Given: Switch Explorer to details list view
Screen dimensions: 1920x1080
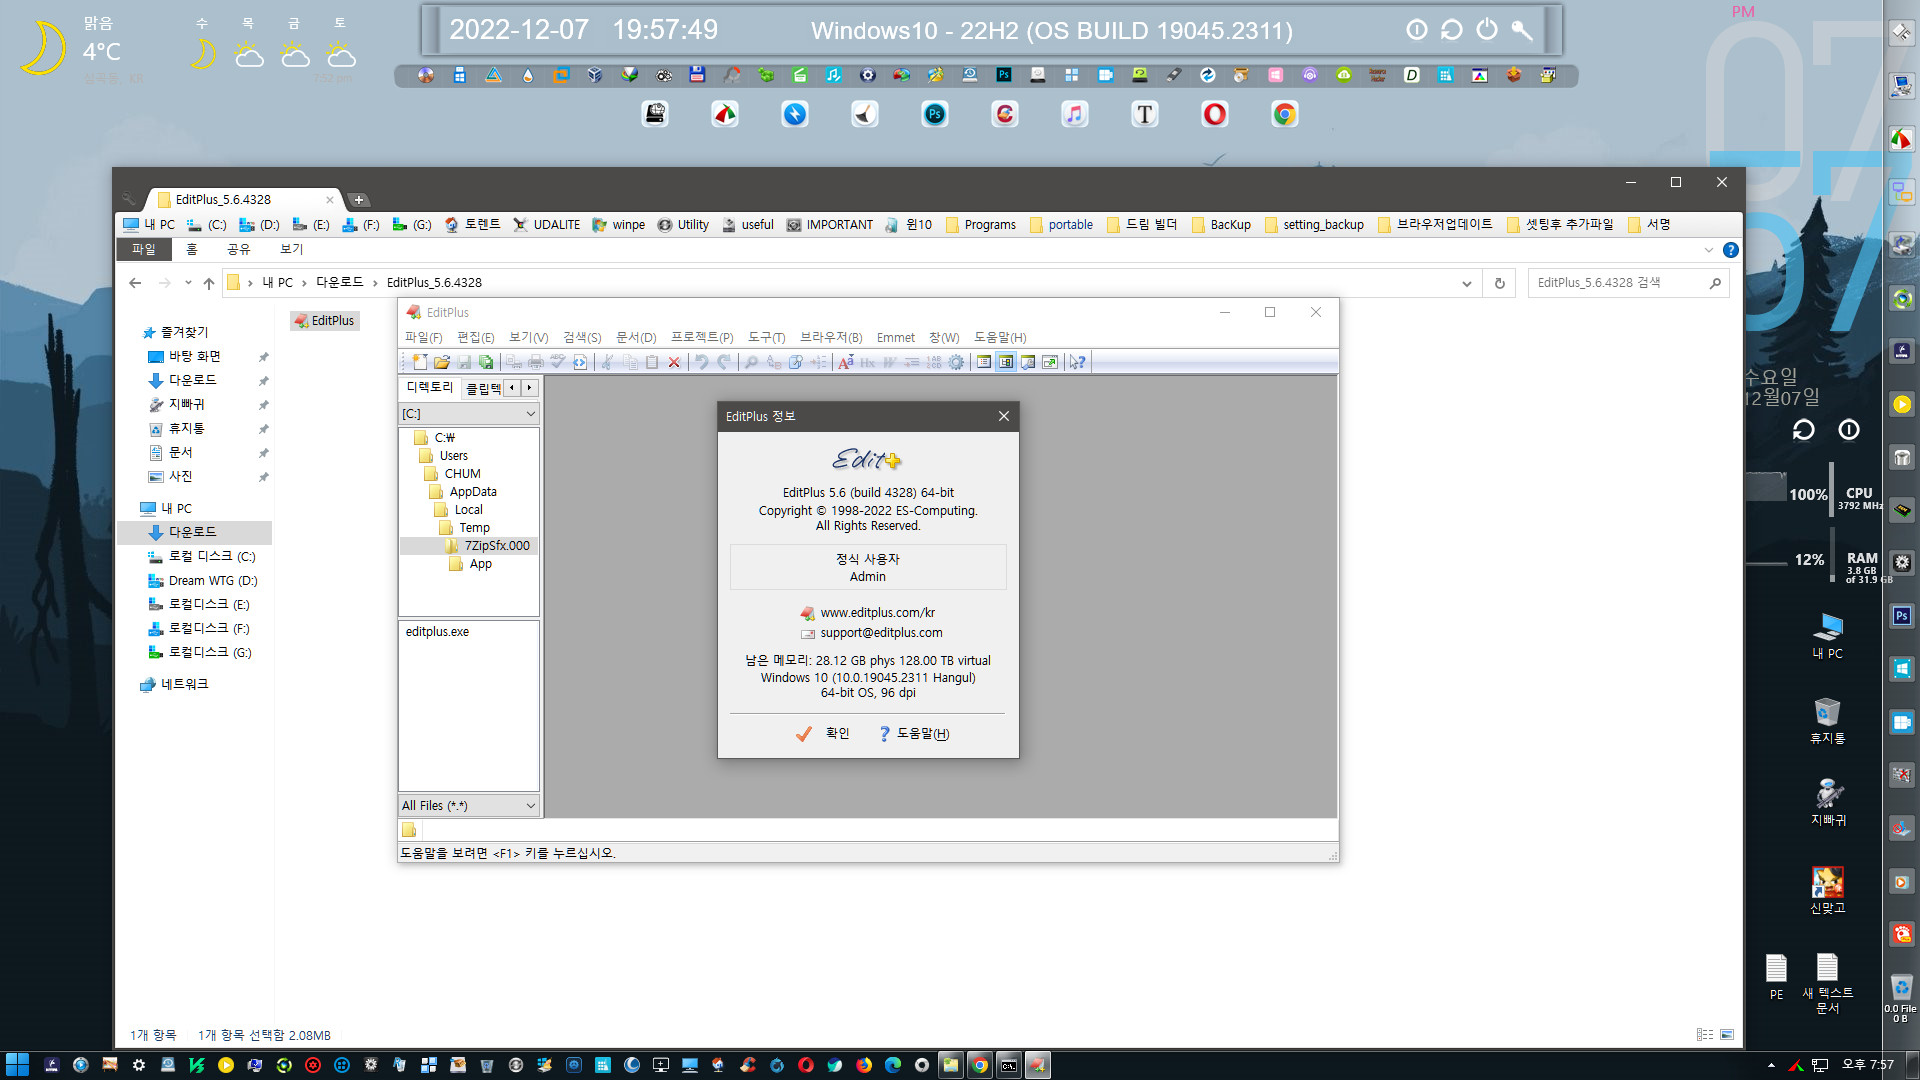Looking at the screenshot, I should tap(1705, 1035).
